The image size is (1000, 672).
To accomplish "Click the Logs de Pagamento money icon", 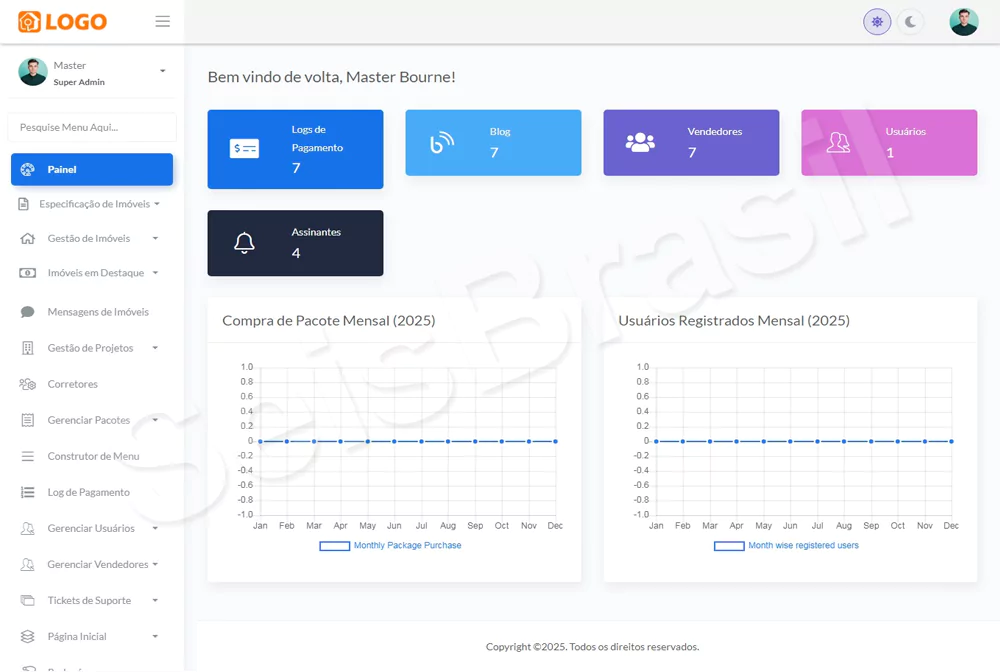I will 244,149.
